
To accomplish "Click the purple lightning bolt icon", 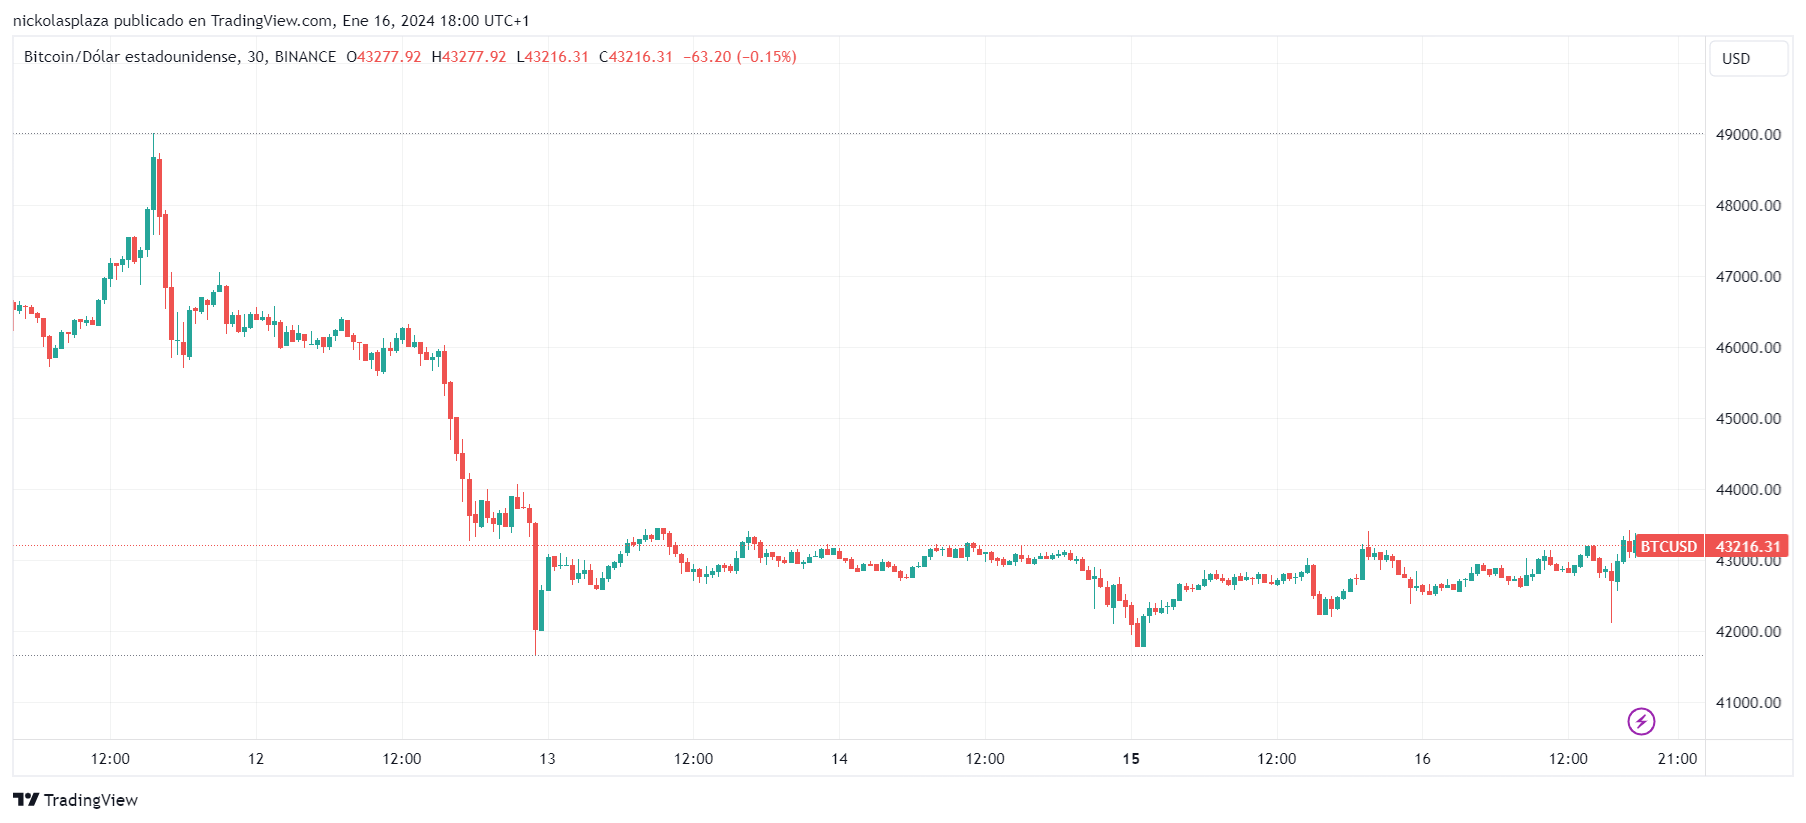I will (1641, 721).
